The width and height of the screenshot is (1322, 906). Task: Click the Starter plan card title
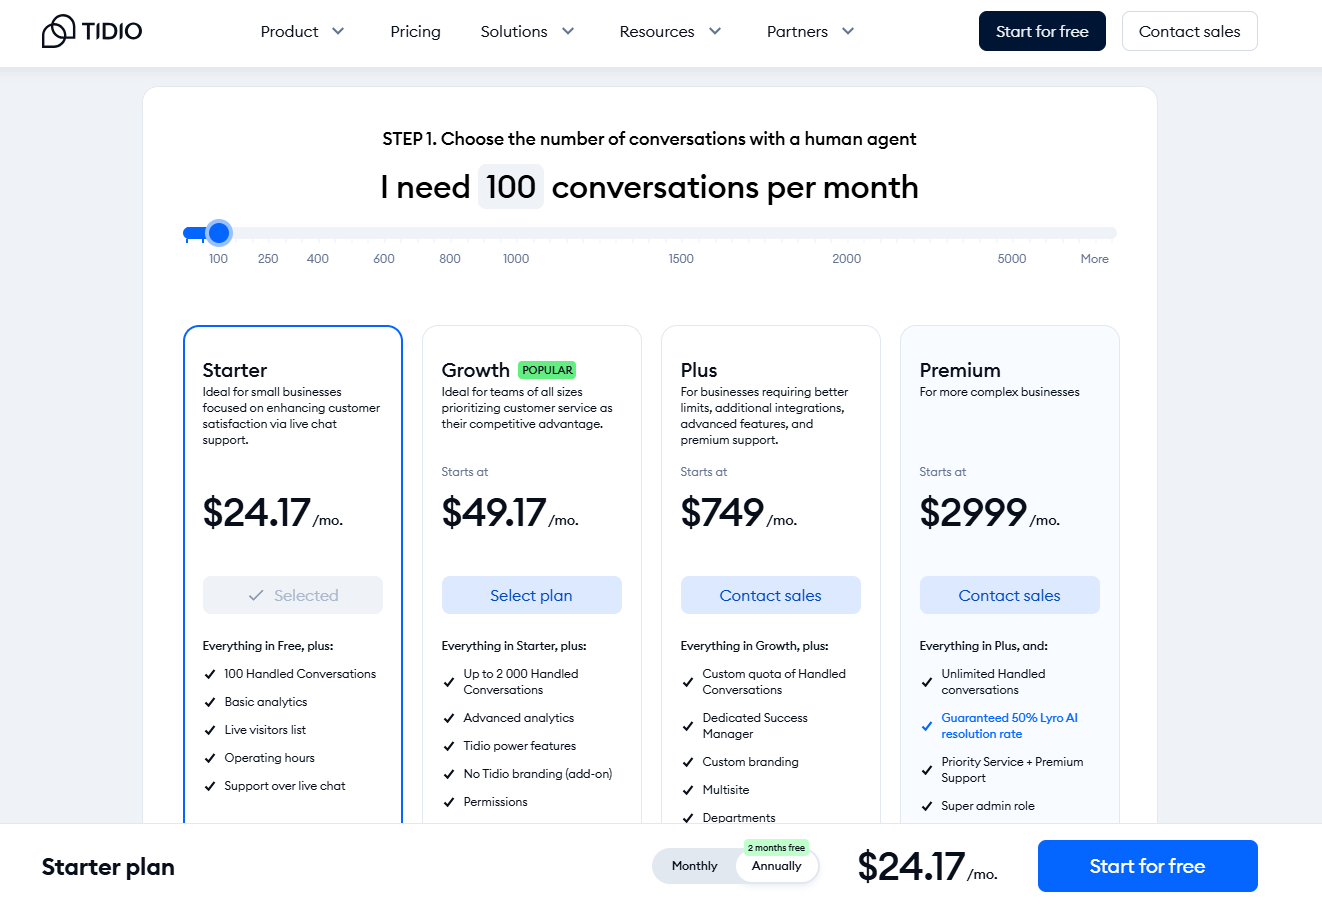235,370
